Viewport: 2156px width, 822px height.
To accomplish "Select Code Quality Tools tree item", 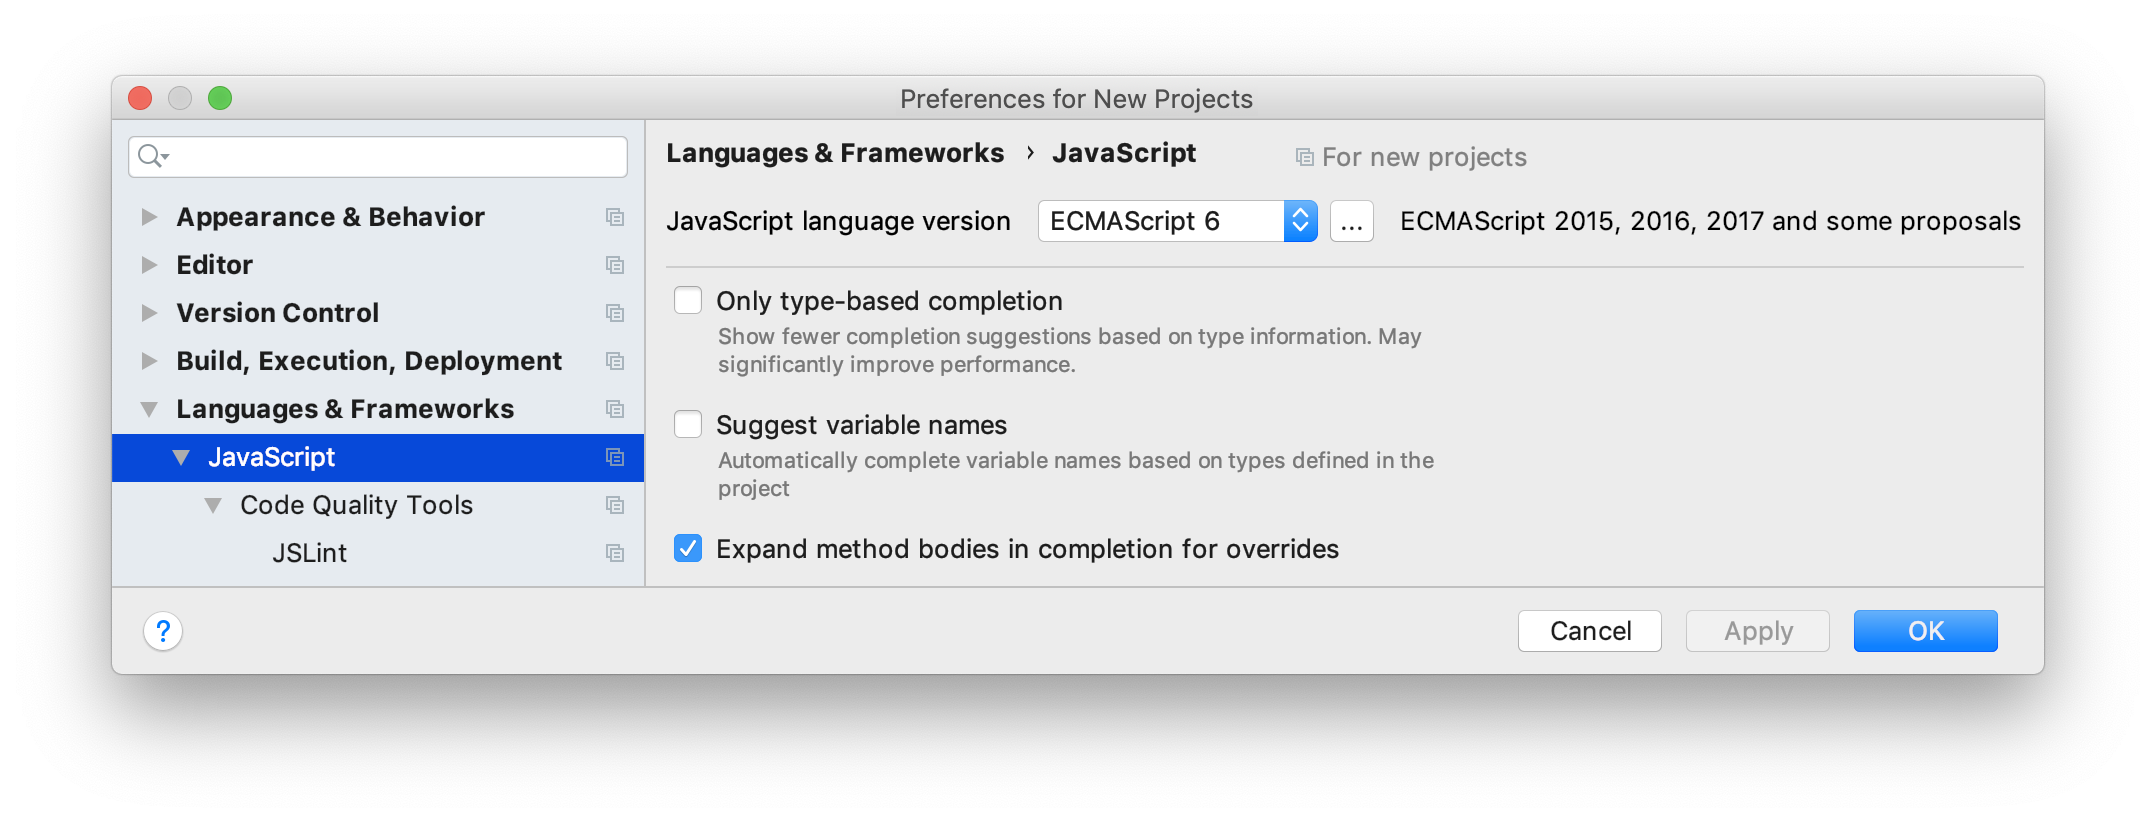I will 356,505.
